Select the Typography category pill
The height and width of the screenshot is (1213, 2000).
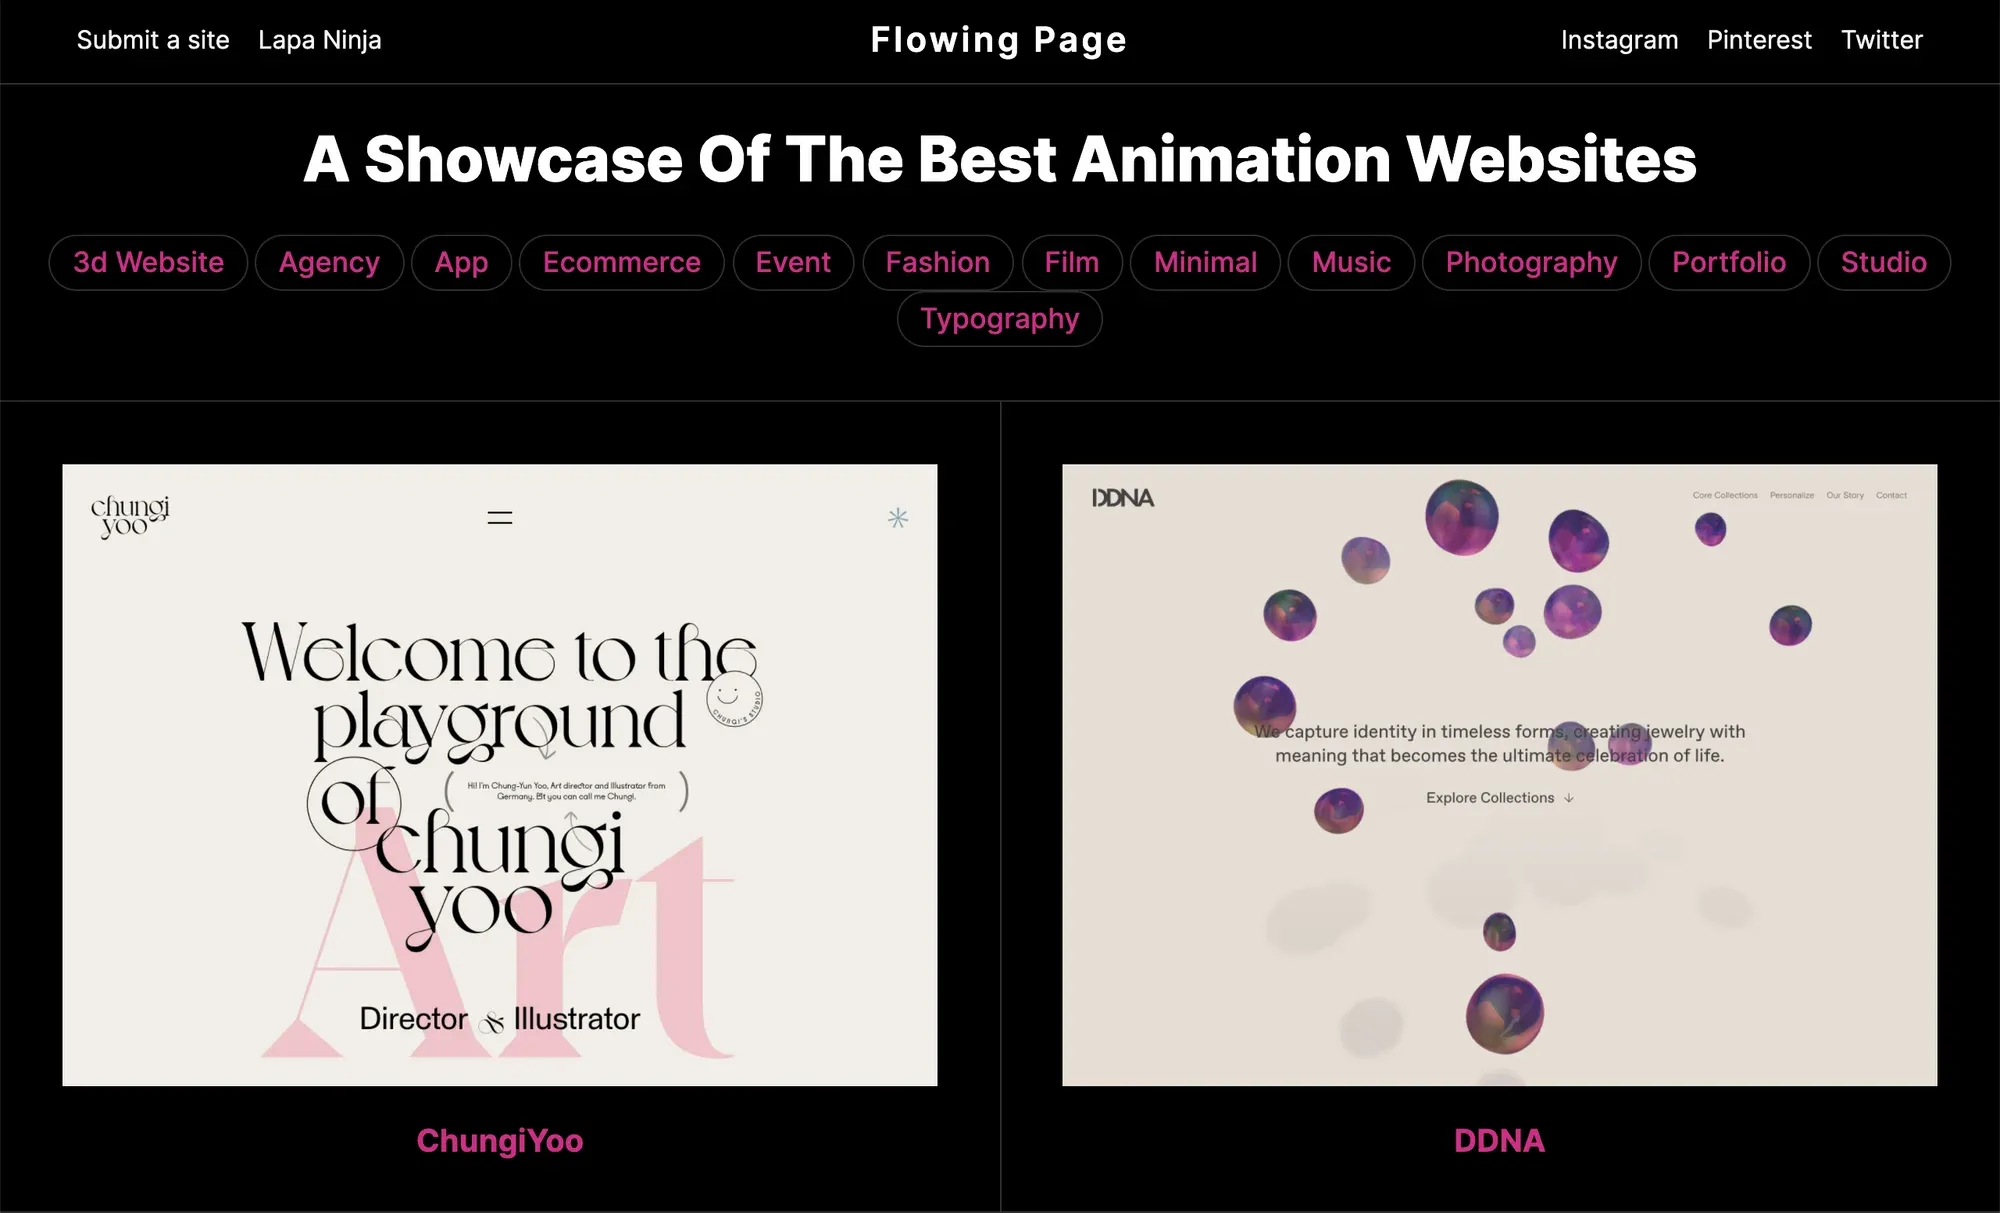point(999,319)
